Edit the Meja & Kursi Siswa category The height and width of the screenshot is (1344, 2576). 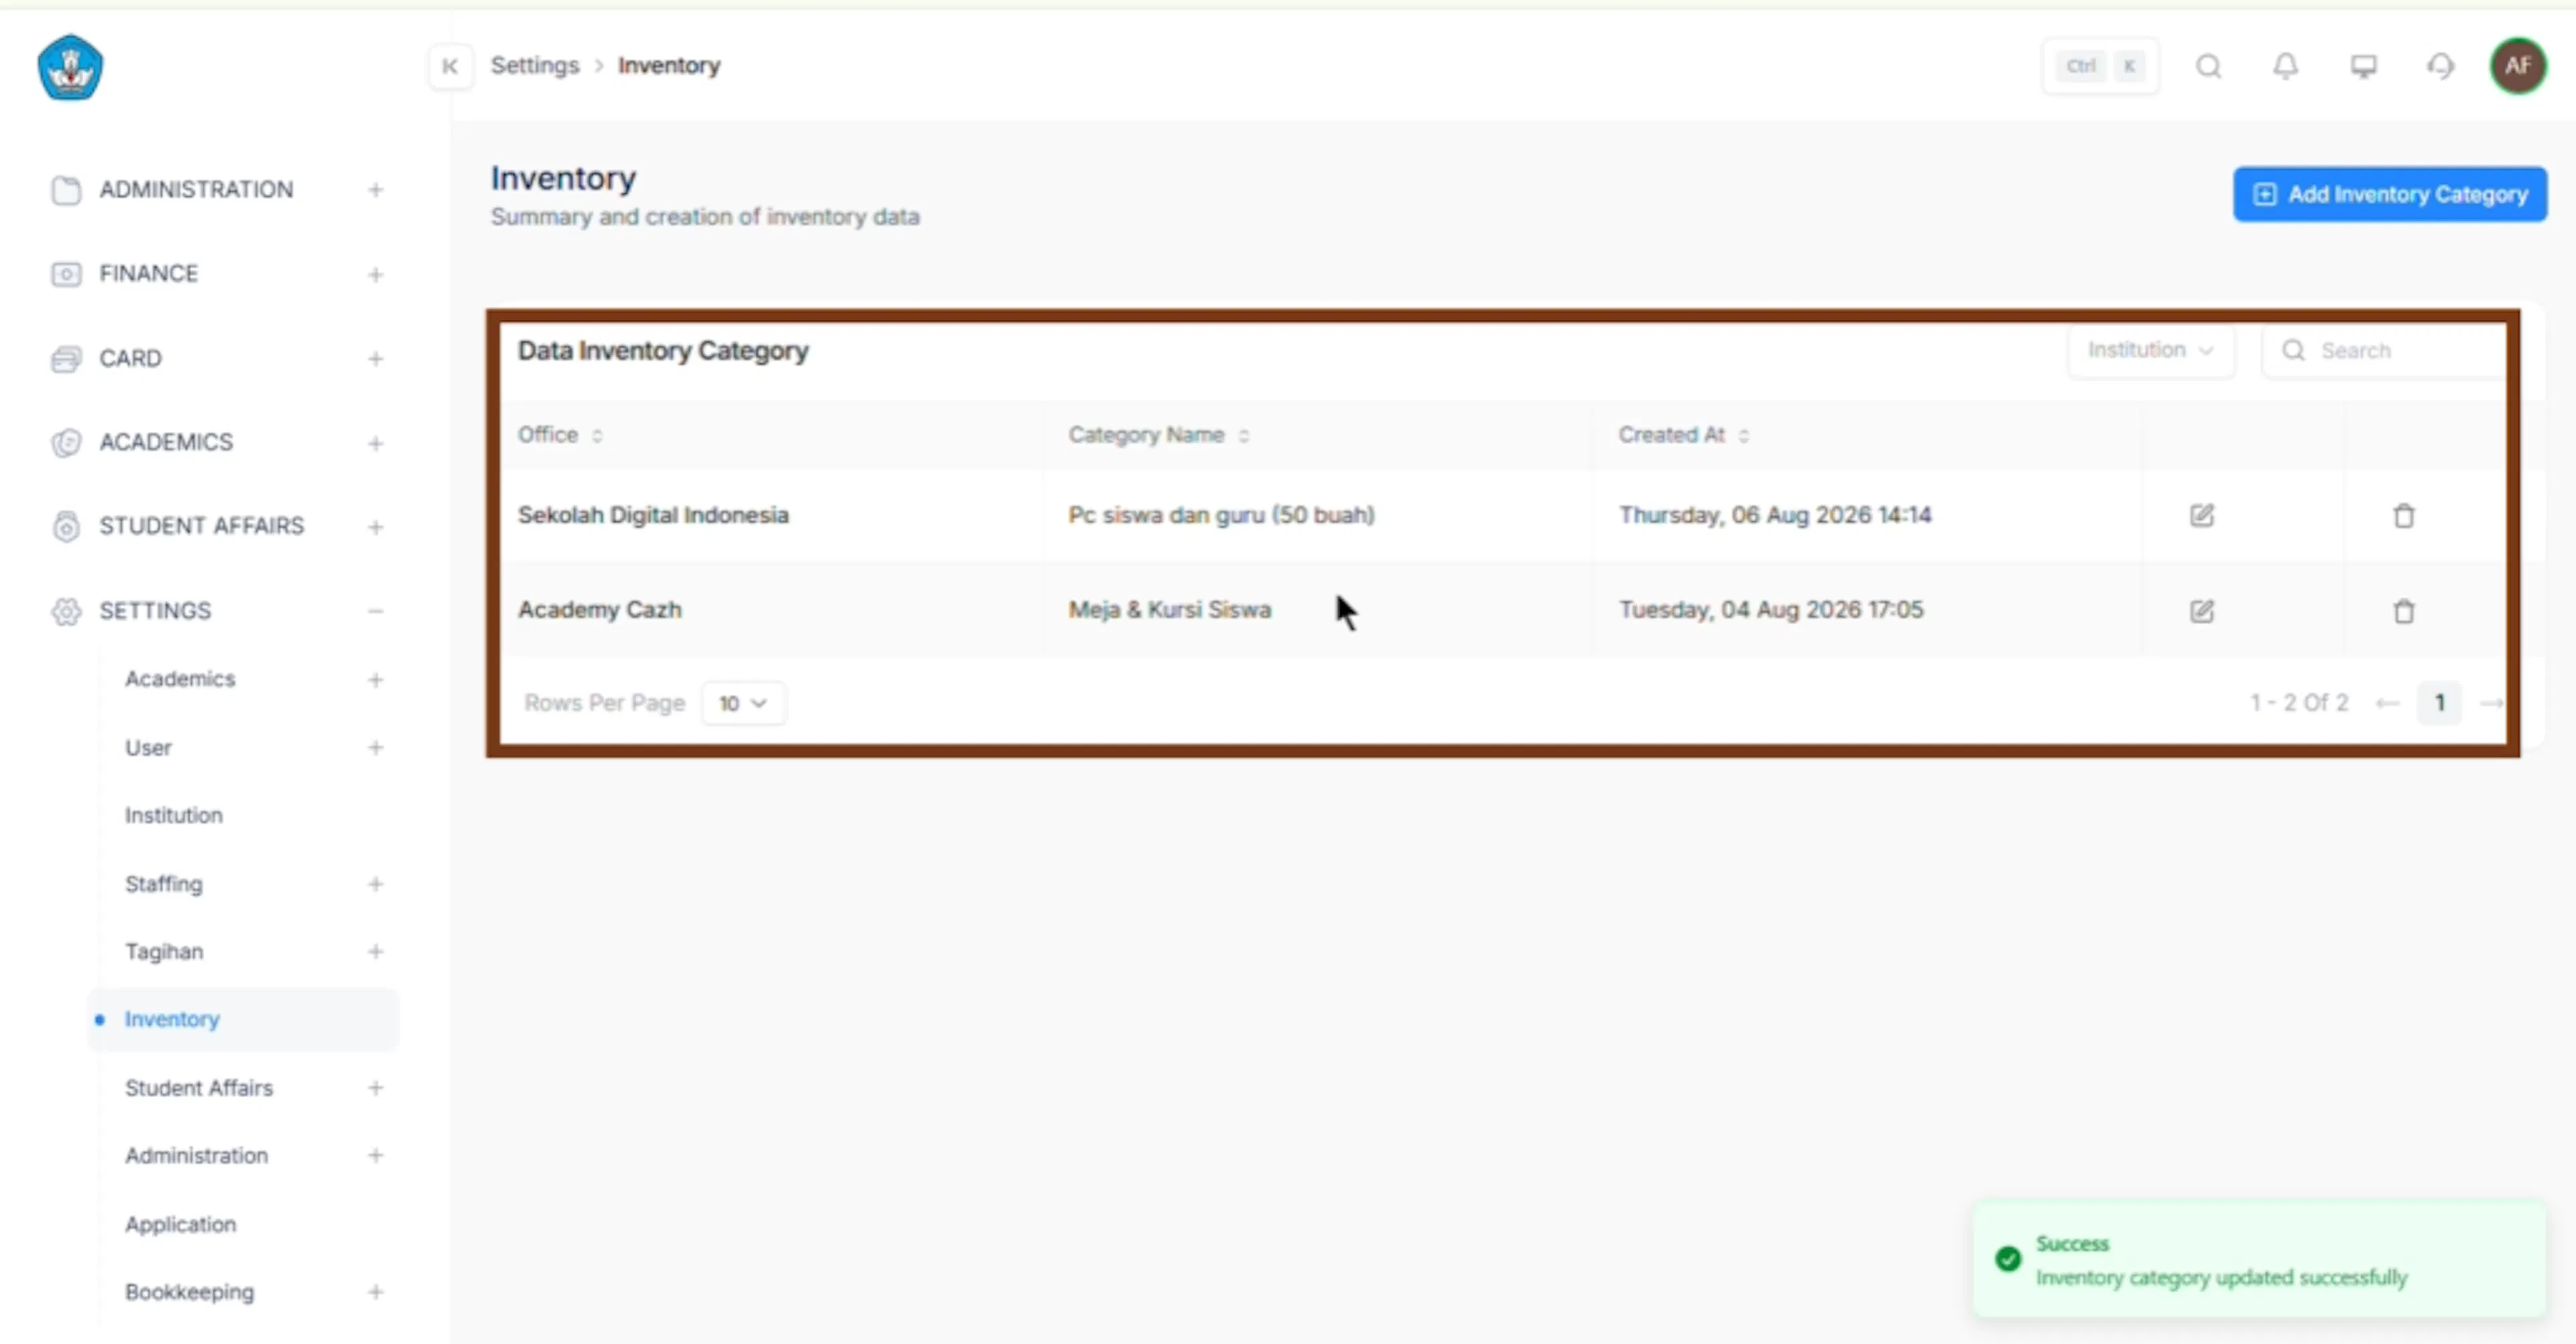tap(2201, 610)
